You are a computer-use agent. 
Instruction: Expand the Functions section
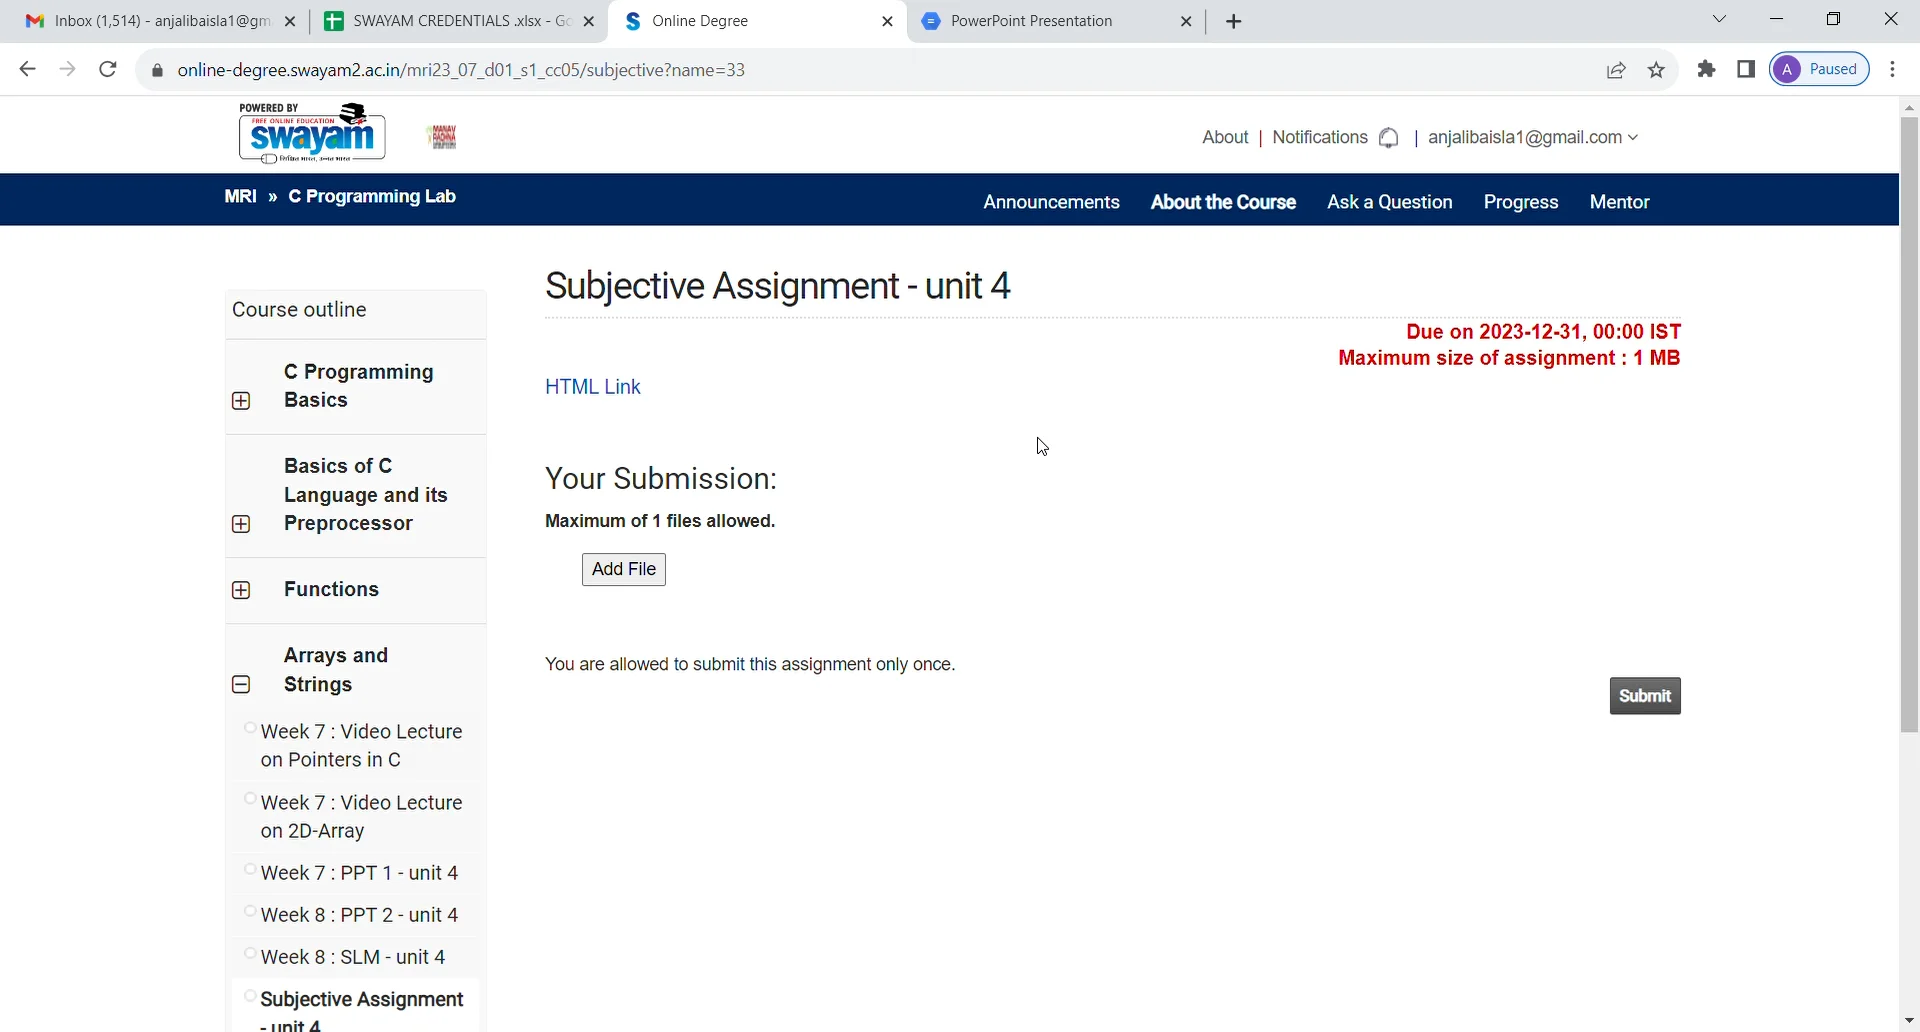tap(242, 590)
